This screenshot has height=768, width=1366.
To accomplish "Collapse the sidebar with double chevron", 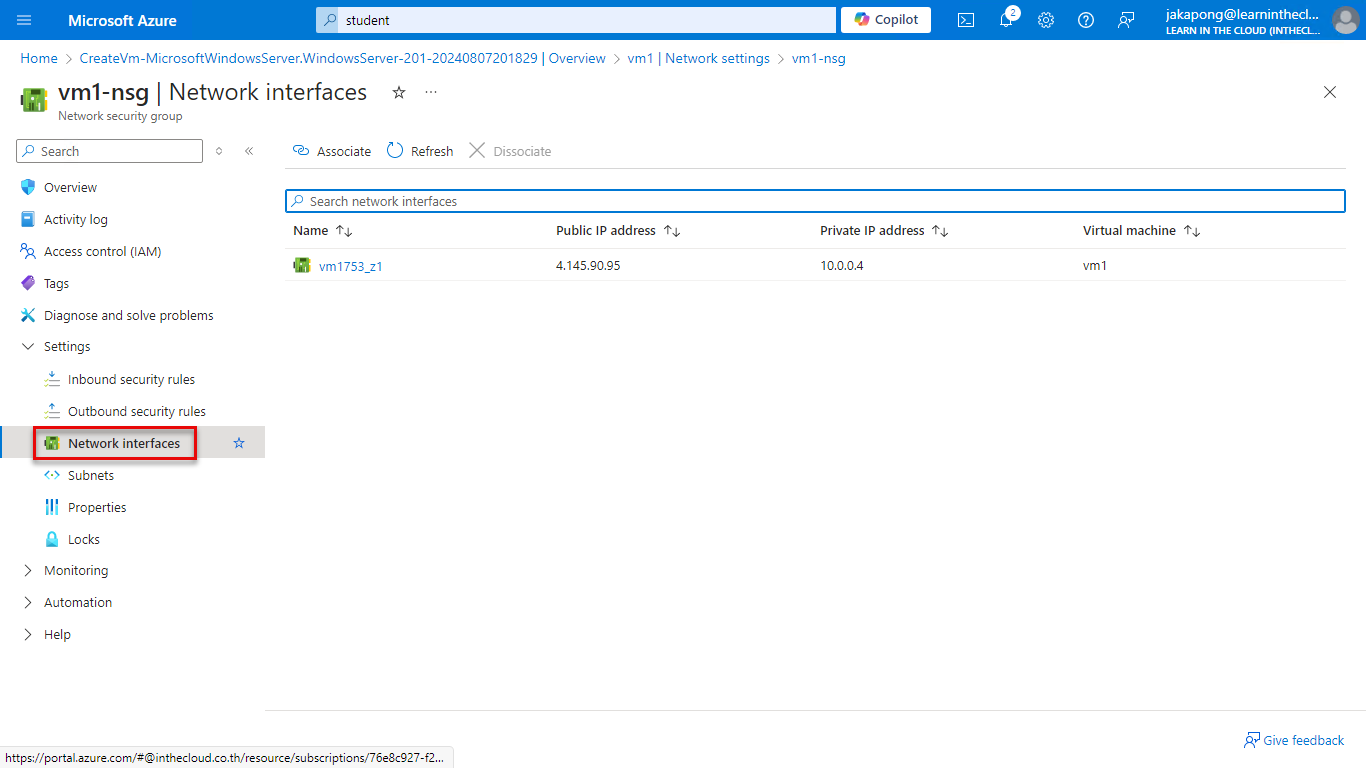I will pos(249,151).
